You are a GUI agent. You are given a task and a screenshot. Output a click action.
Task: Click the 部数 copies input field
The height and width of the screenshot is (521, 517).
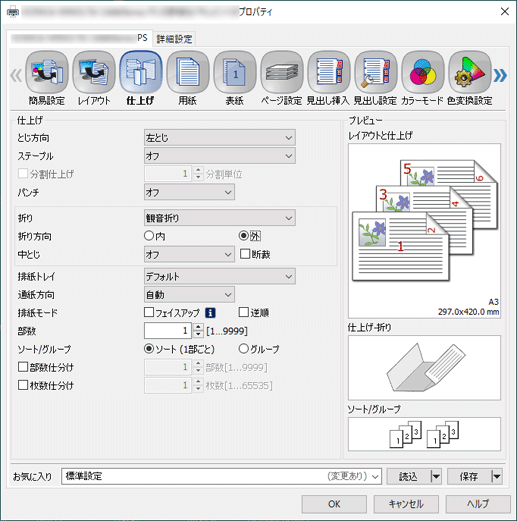pos(168,331)
